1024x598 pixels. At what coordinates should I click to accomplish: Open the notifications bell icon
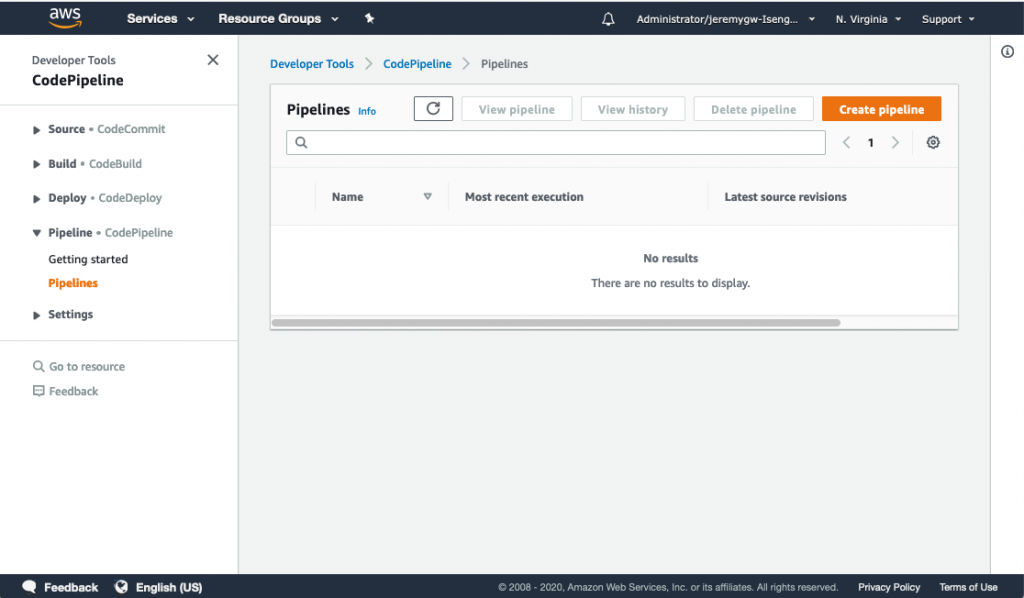608,19
